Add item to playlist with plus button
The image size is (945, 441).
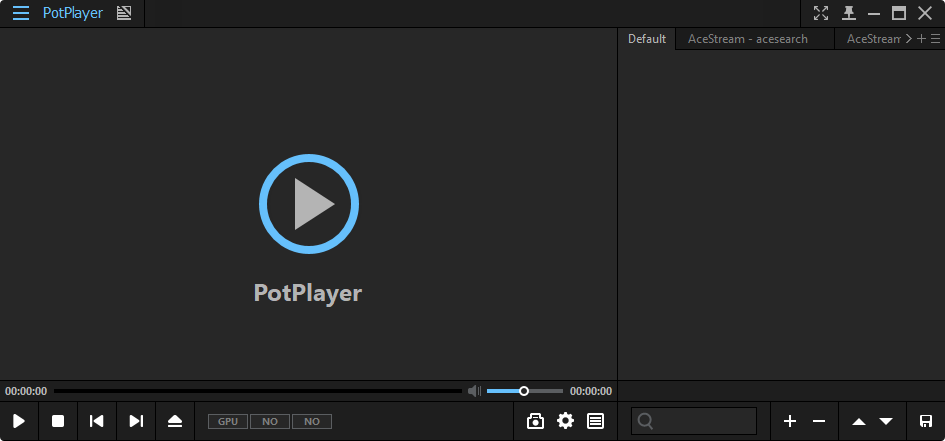click(790, 421)
